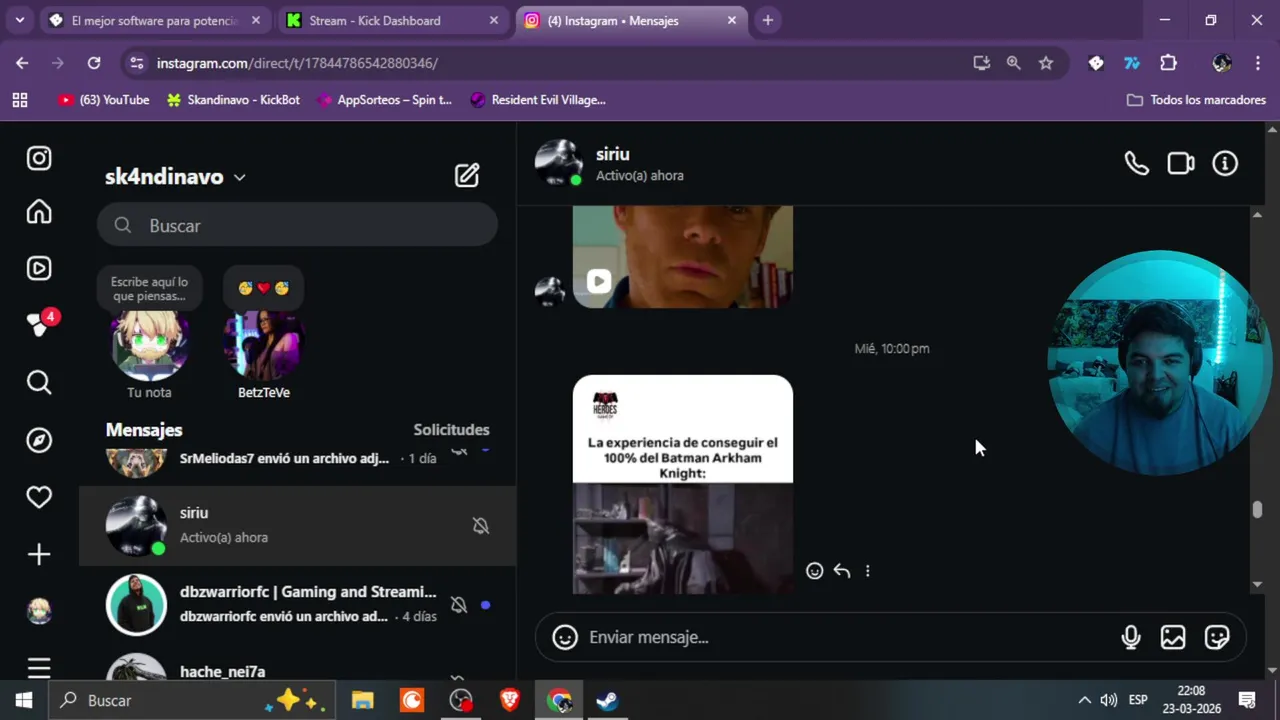This screenshot has width=1280, height=720.
Task: Open Chrome tab search dropdown arrow
Action: pyautogui.click(x=19, y=20)
